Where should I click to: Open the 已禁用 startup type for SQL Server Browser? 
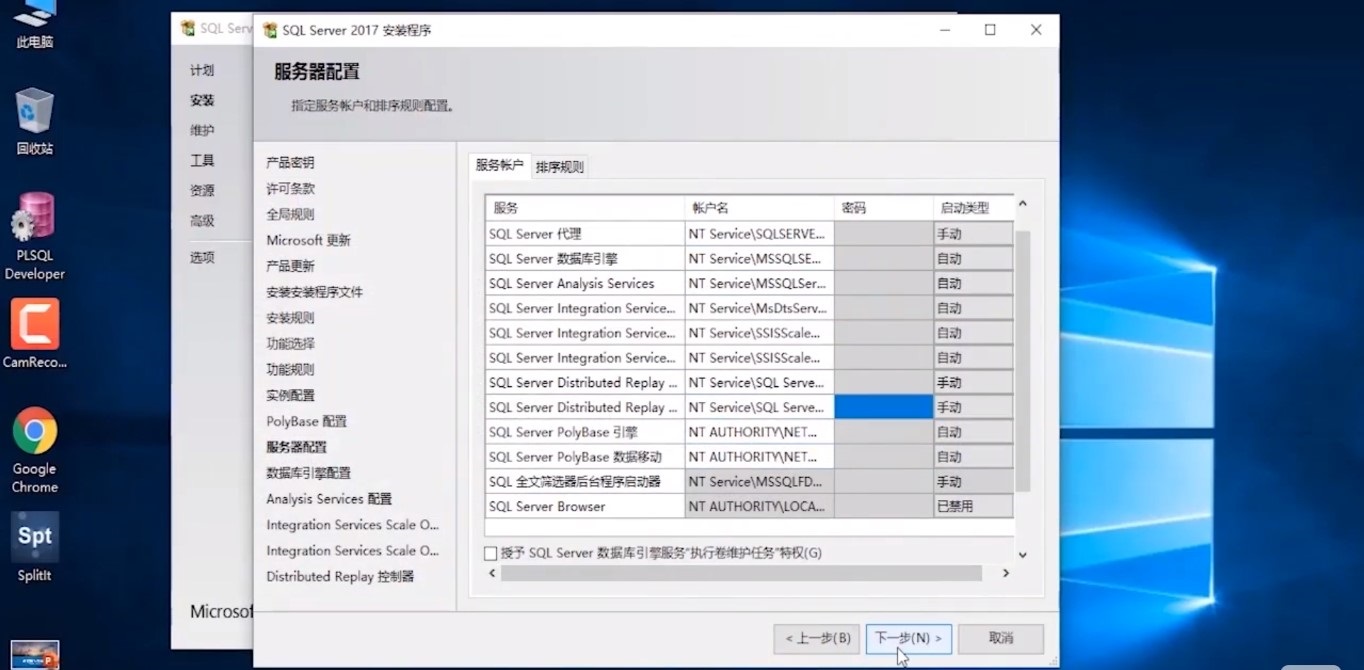point(973,507)
